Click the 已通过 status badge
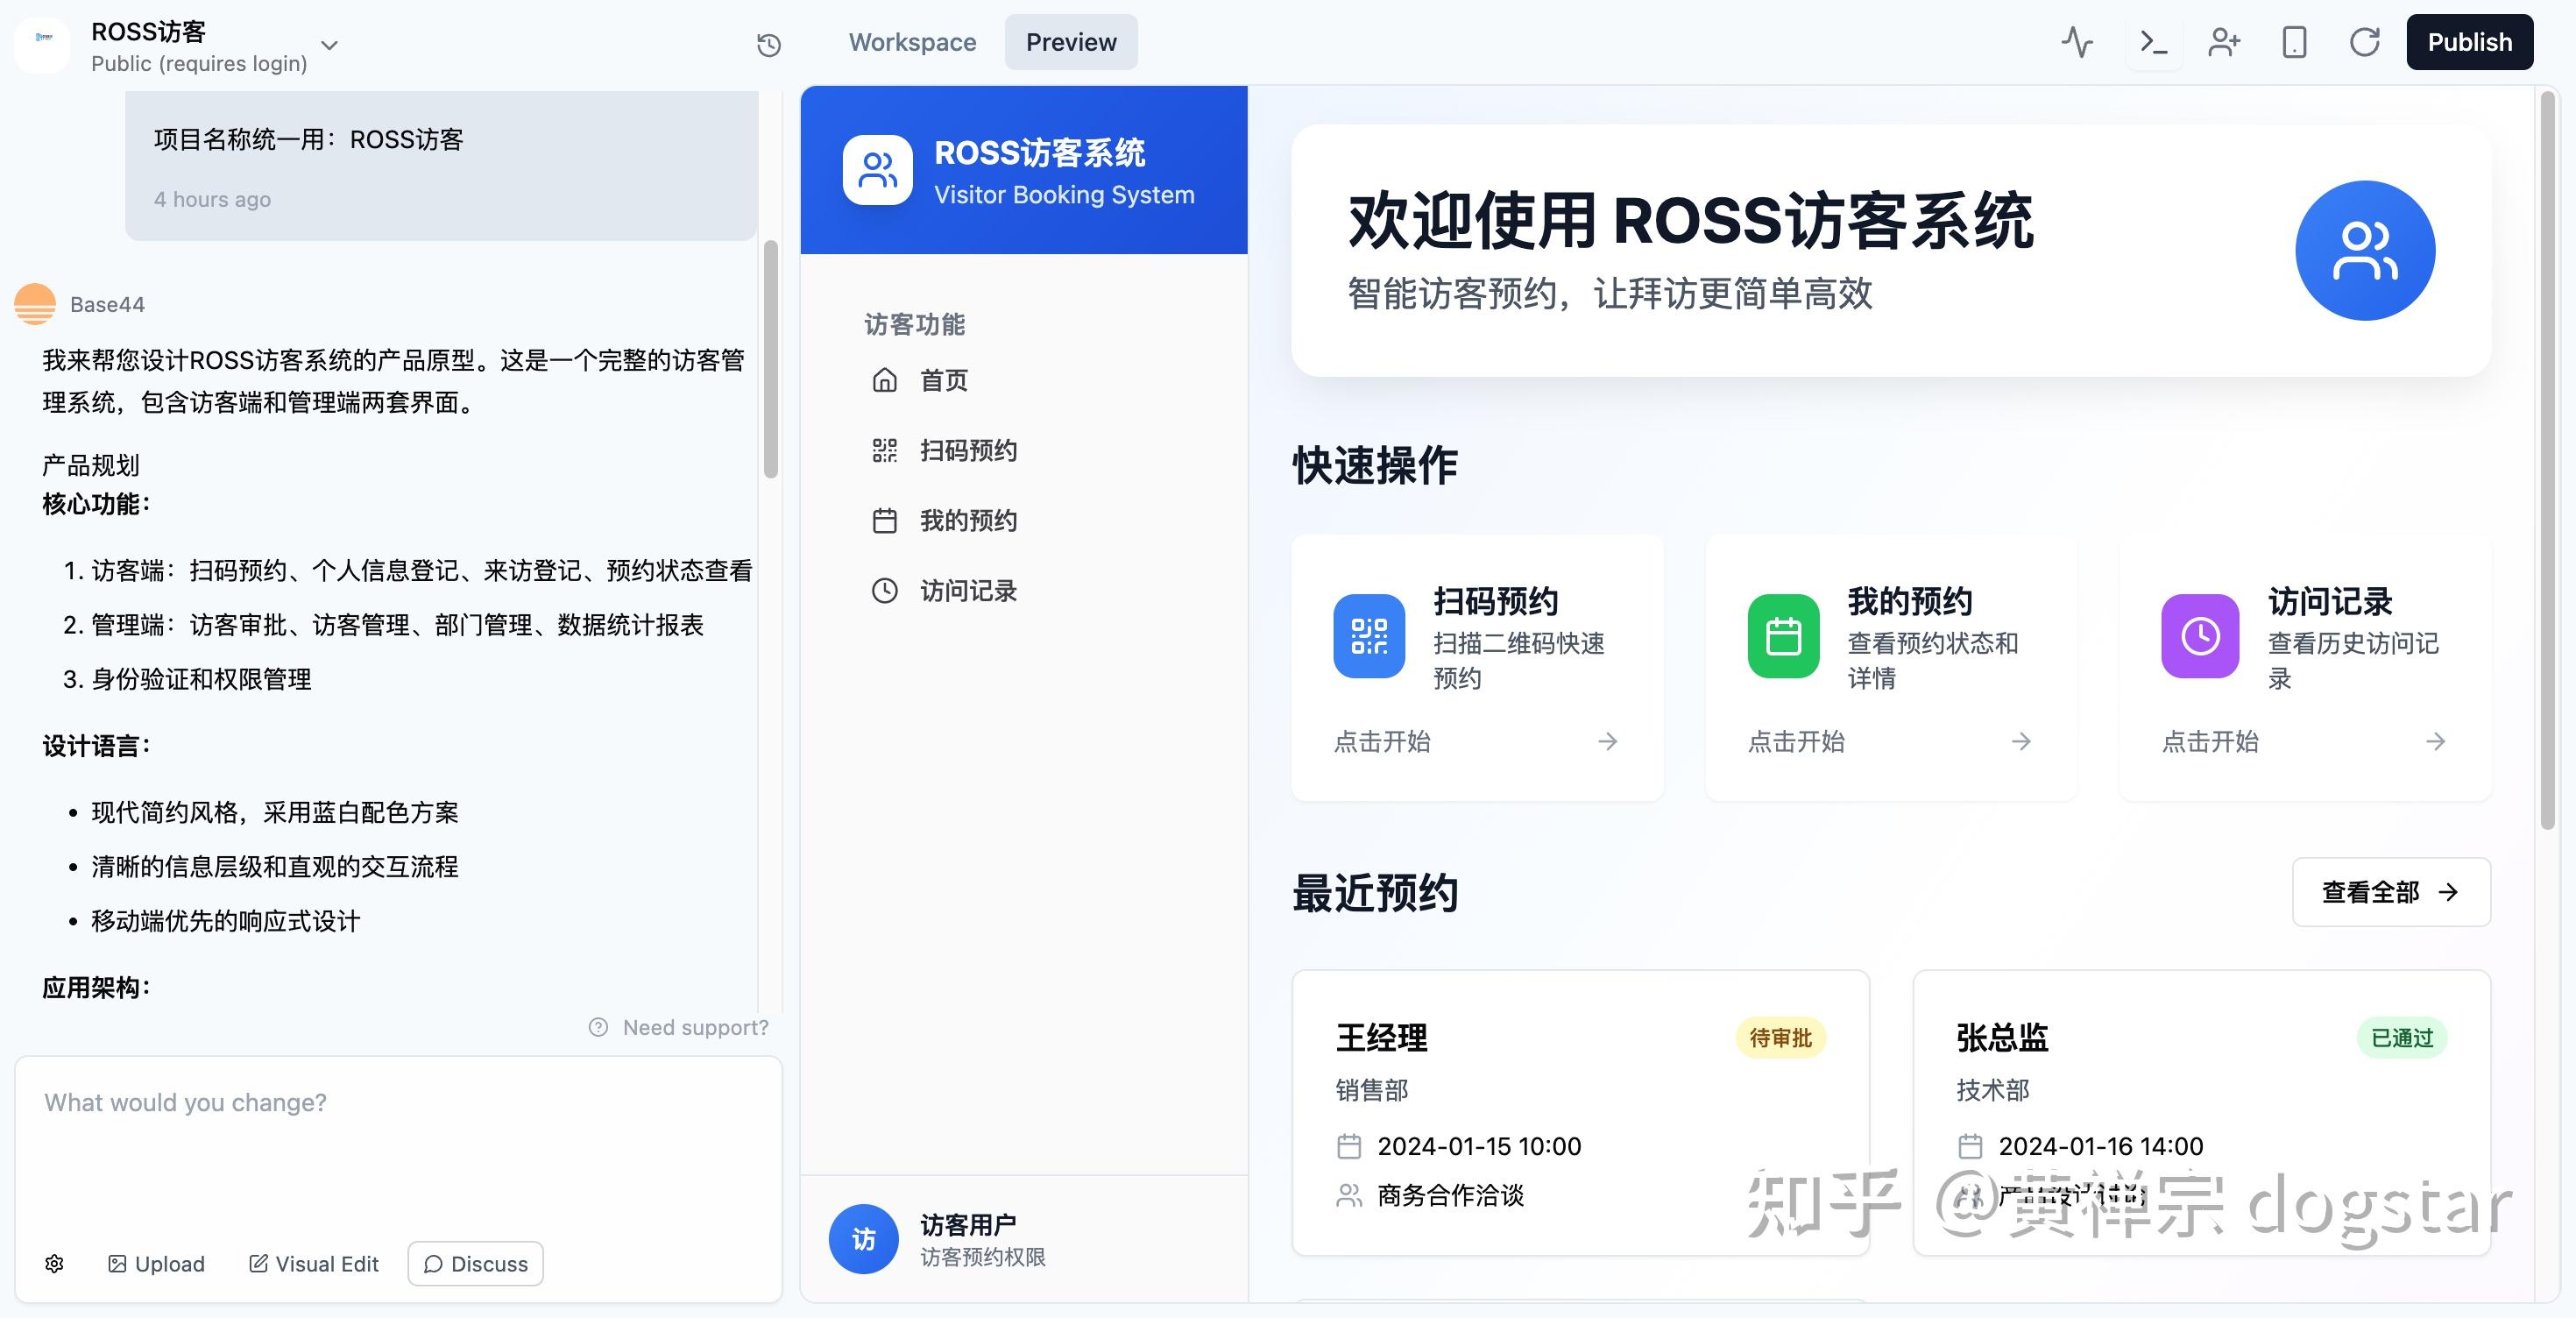The image size is (2576, 1318). [x=2402, y=1038]
